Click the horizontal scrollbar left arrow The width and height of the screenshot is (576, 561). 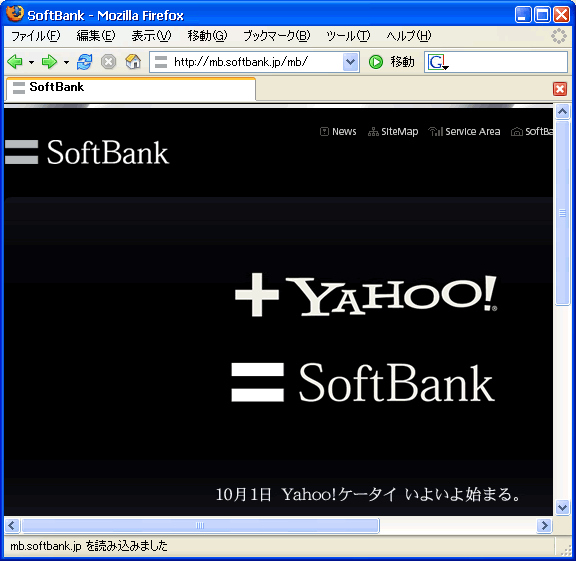coord(12,525)
